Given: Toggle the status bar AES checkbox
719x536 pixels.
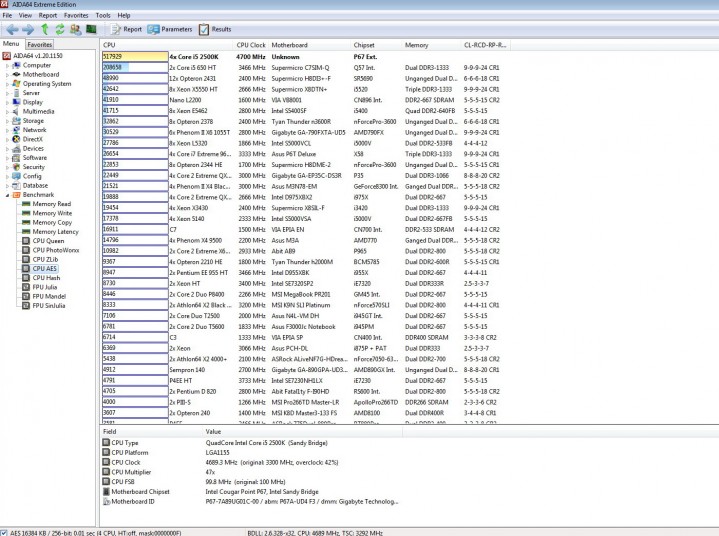Looking at the screenshot, I should pos(4,533).
